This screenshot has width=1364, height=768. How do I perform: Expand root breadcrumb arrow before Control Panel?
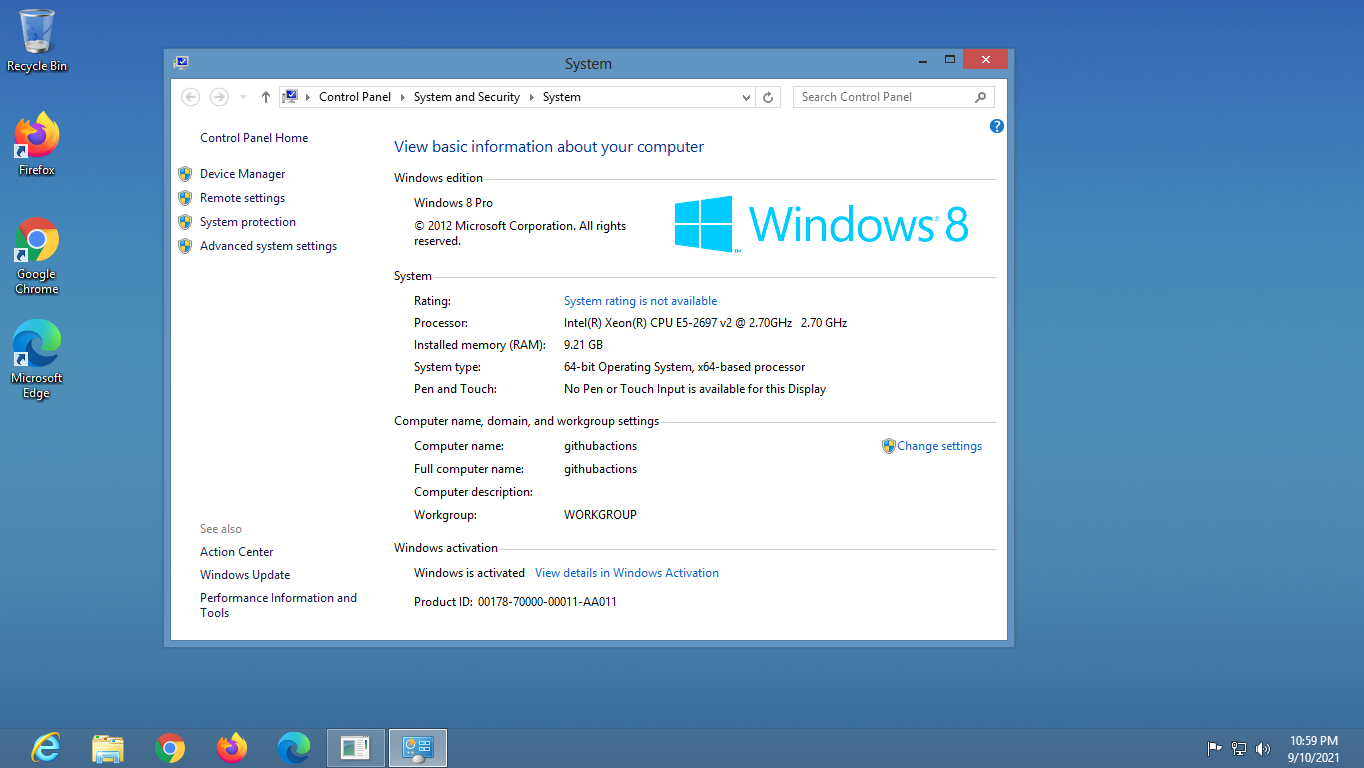click(308, 97)
